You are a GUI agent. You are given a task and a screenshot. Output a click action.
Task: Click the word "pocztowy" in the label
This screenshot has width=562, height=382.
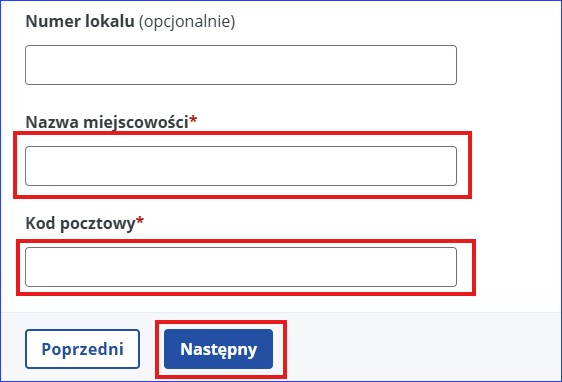[98, 224]
